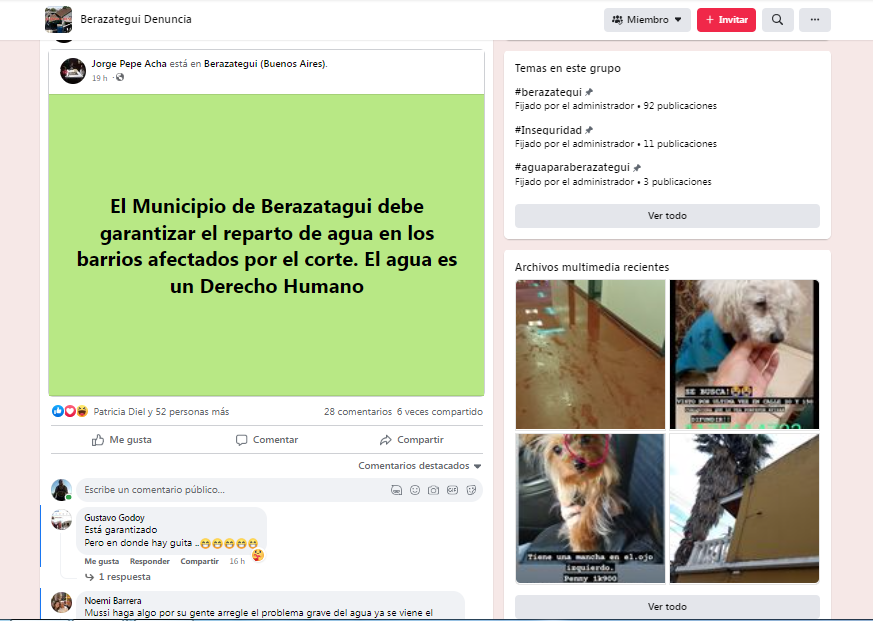Like the post with Me gusta
Image resolution: width=873 pixels, height=621 pixels.
coord(122,440)
